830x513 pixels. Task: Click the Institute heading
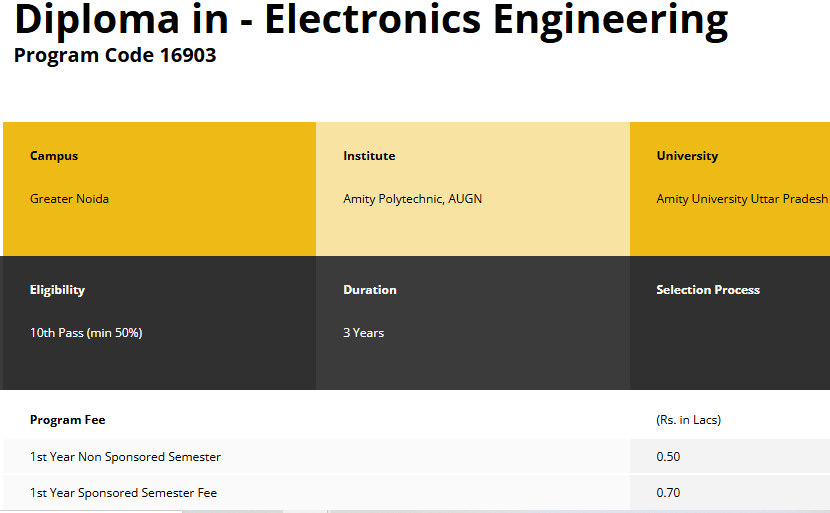(x=369, y=156)
